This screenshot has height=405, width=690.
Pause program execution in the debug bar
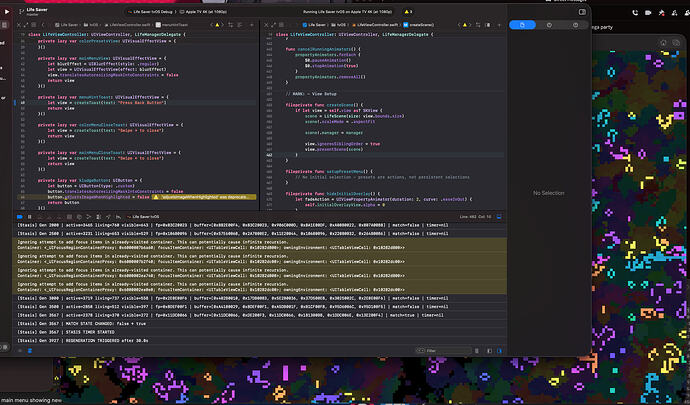click(29, 217)
